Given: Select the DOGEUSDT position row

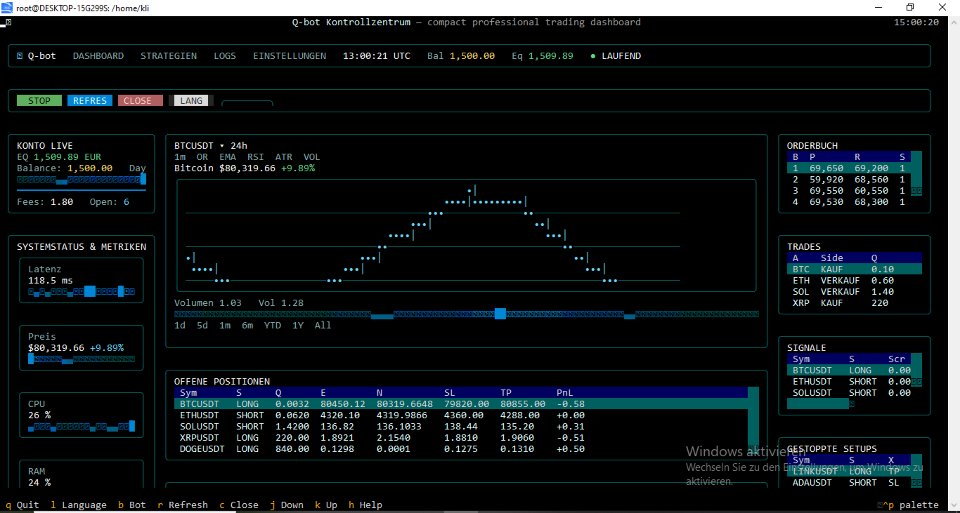Looking at the screenshot, I should click(x=460, y=449).
